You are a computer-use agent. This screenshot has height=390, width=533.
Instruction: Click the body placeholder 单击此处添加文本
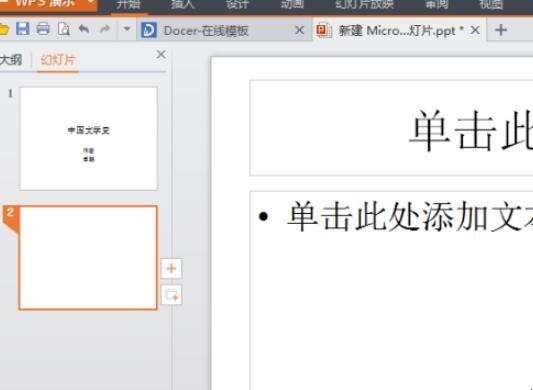pyautogui.click(x=391, y=290)
